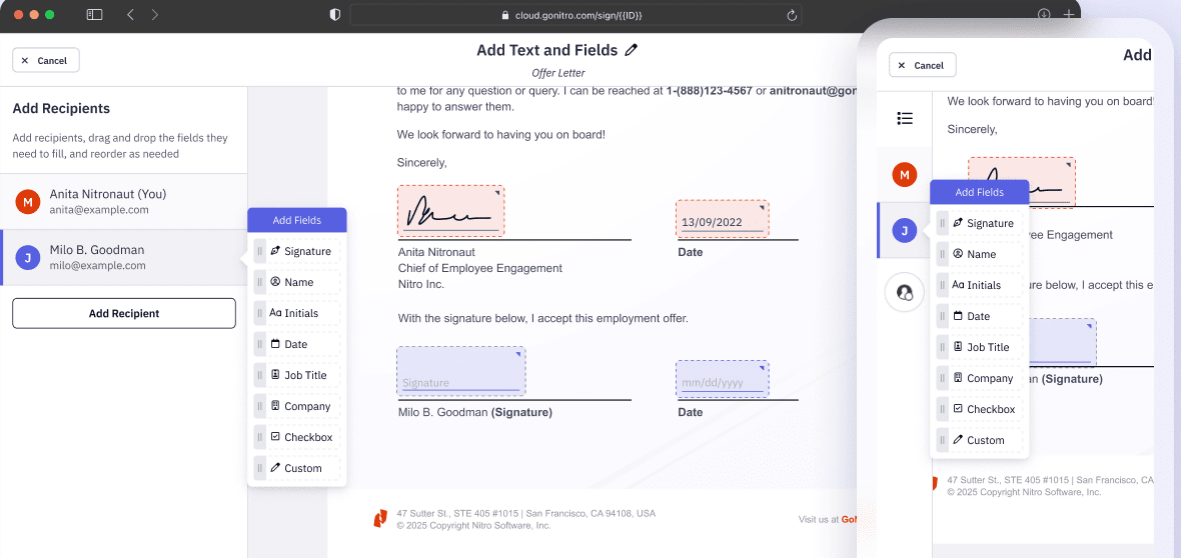Viewport: 1181px width, 559px height.
Task: Click the 13/09/2022 date field
Action: [722, 219]
